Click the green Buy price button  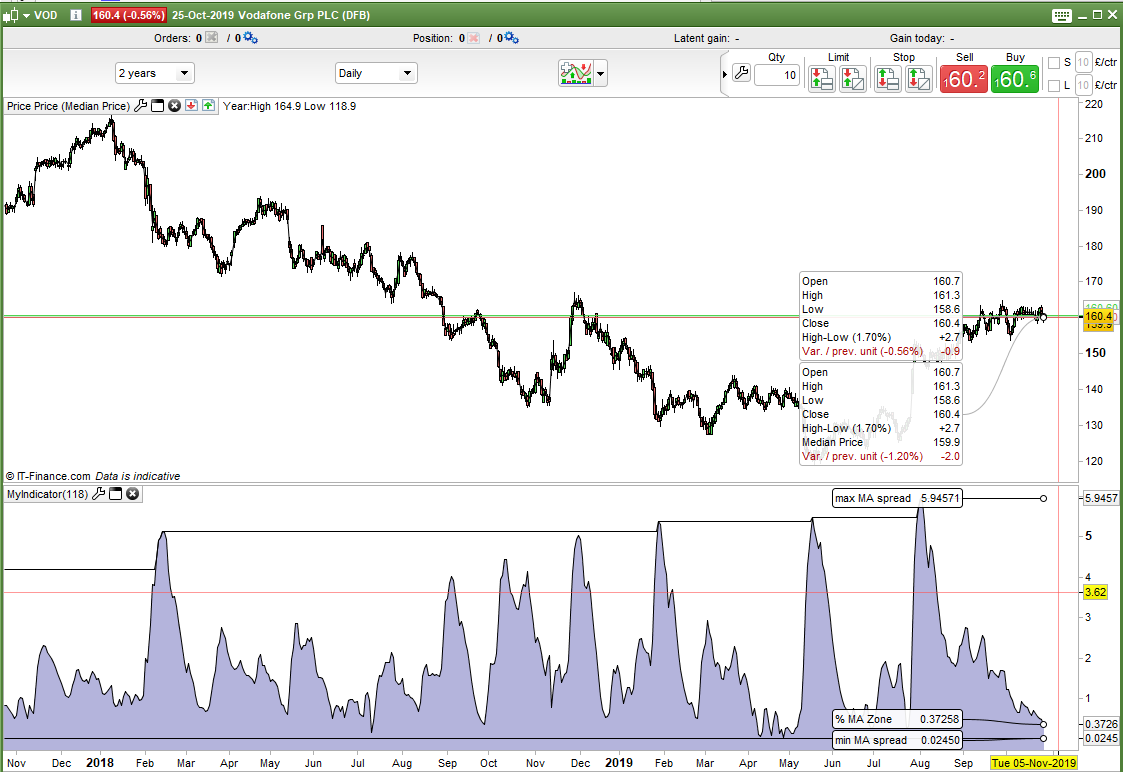[x=1015, y=79]
